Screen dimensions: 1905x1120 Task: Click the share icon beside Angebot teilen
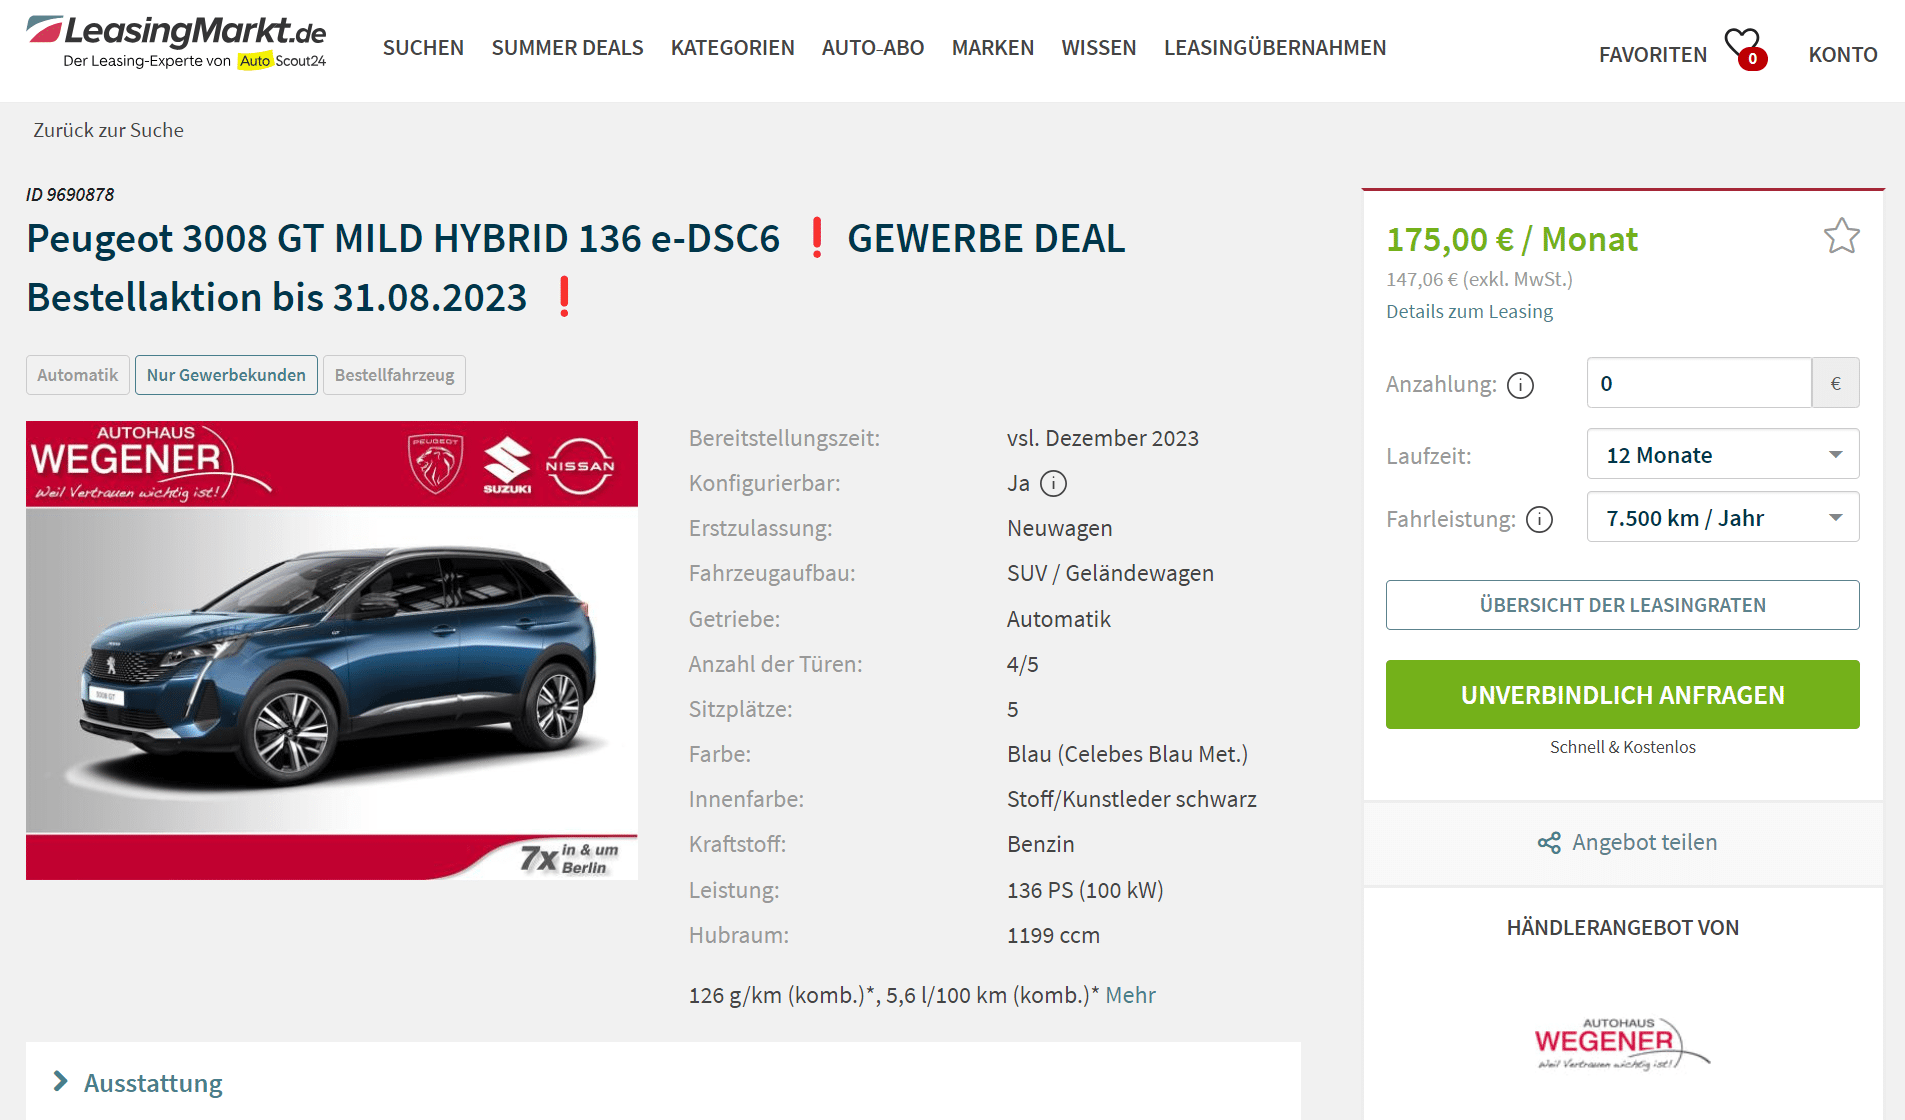click(1549, 843)
